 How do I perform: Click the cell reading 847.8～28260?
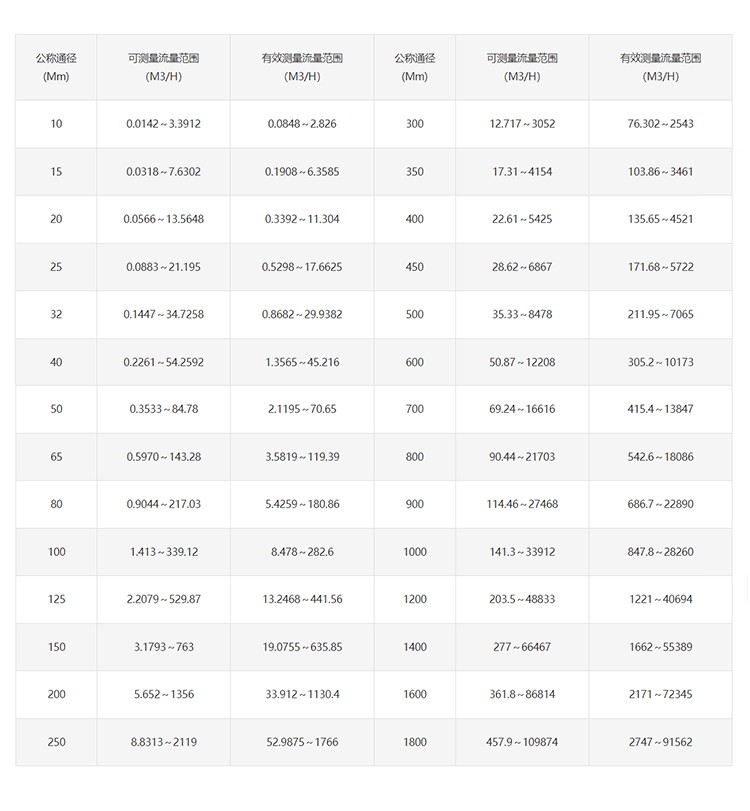[660, 552]
